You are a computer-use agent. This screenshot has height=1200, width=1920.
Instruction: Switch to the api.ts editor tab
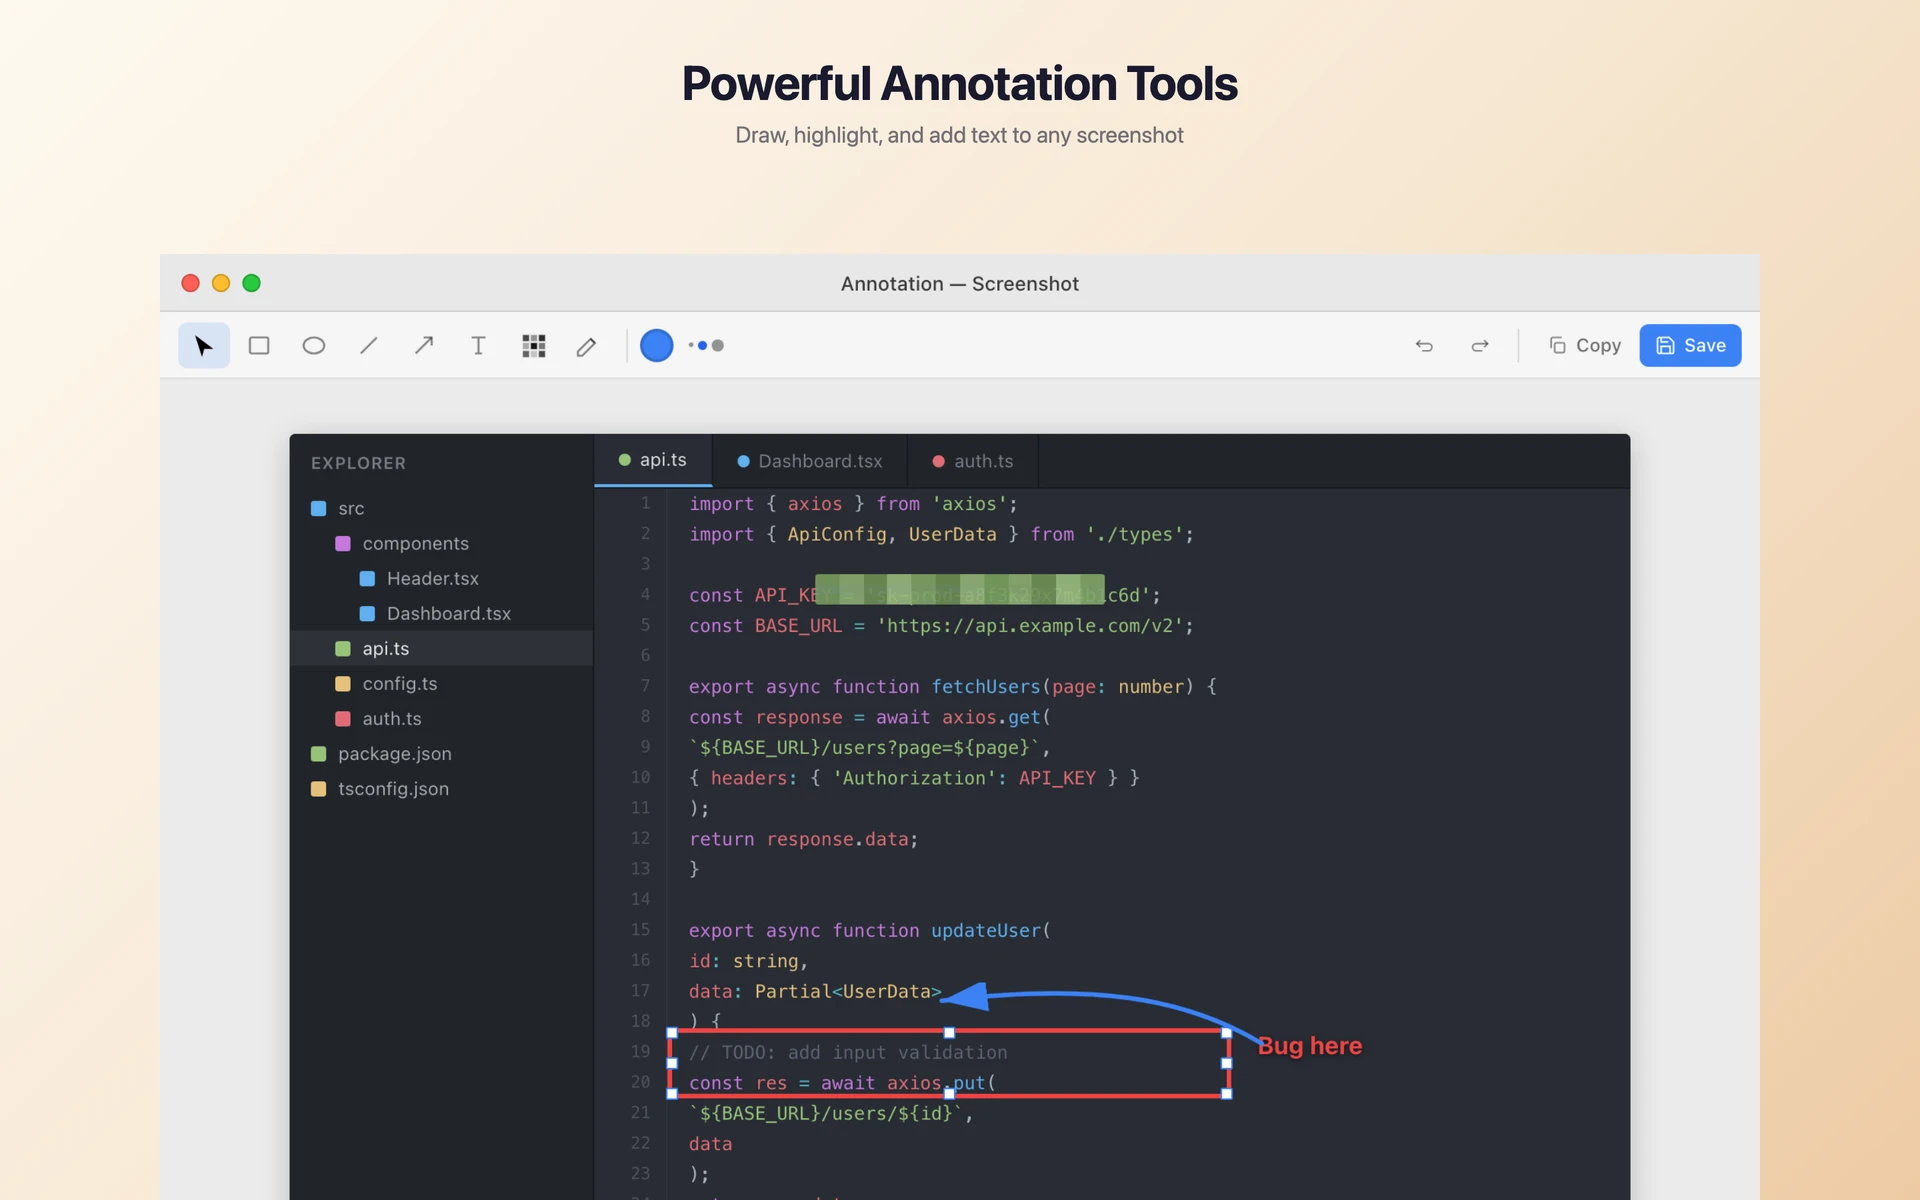[x=653, y=460]
